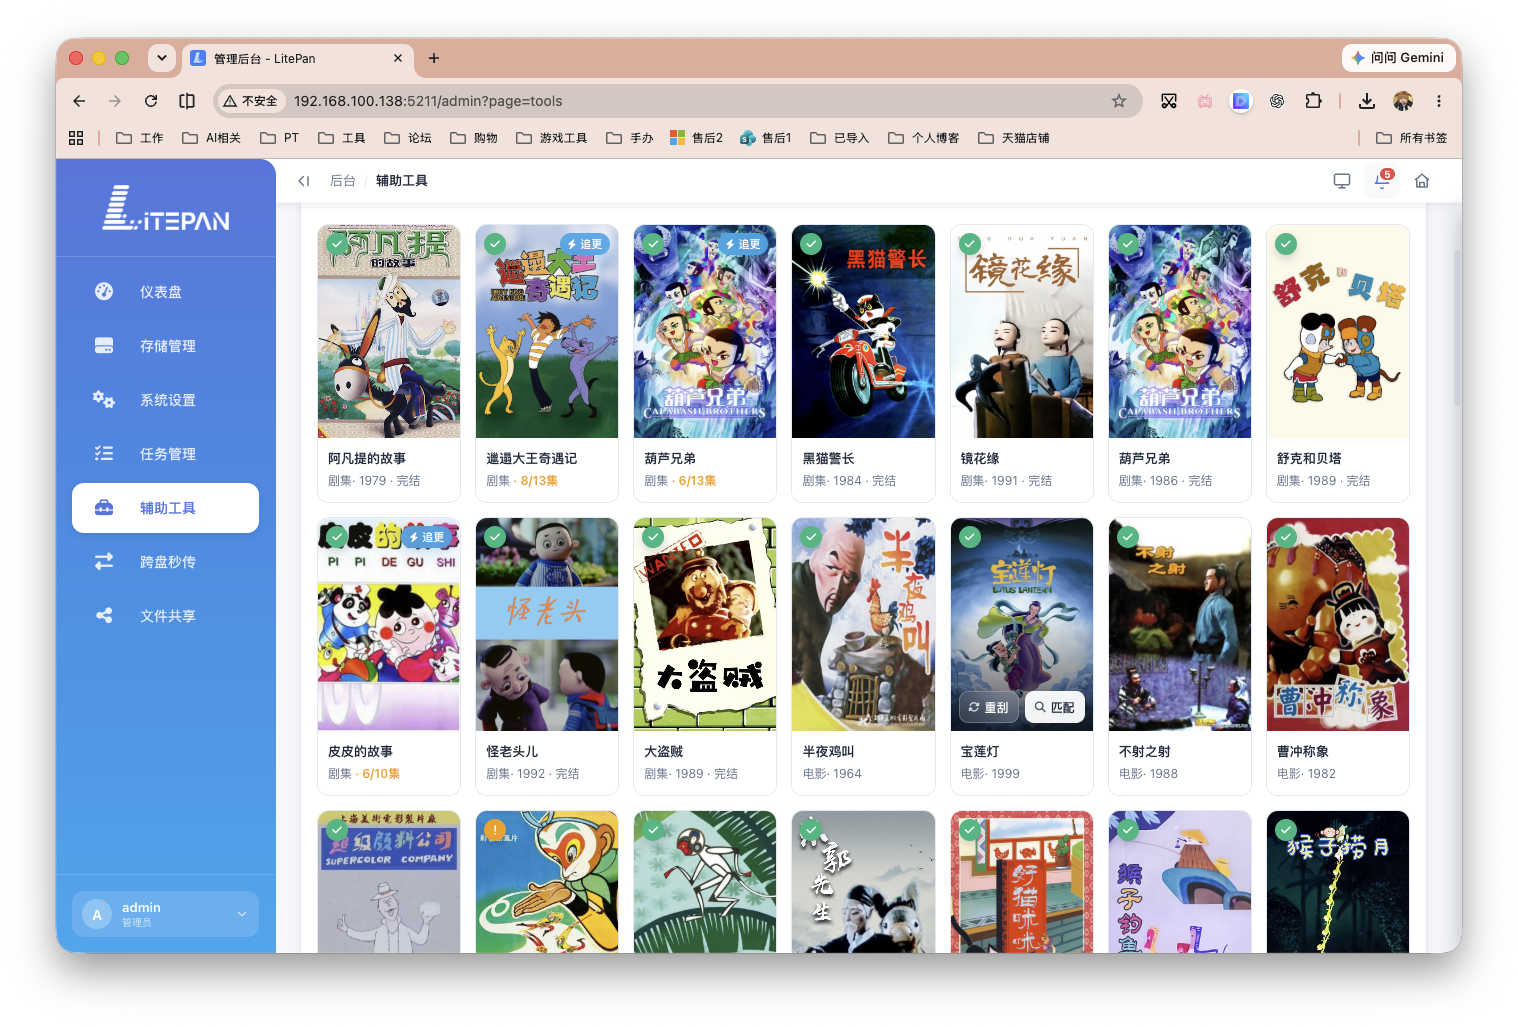Click the home icon in top bar

click(1422, 181)
